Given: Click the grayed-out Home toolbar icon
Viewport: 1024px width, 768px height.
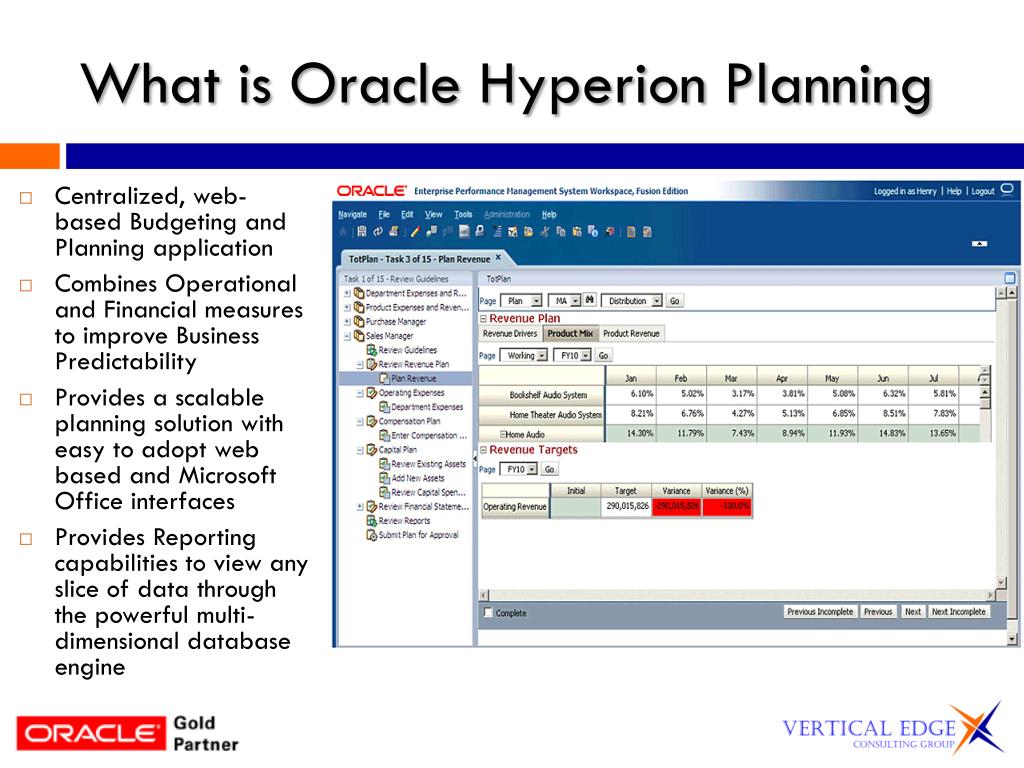Looking at the screenshot, I should click(343, 232).
